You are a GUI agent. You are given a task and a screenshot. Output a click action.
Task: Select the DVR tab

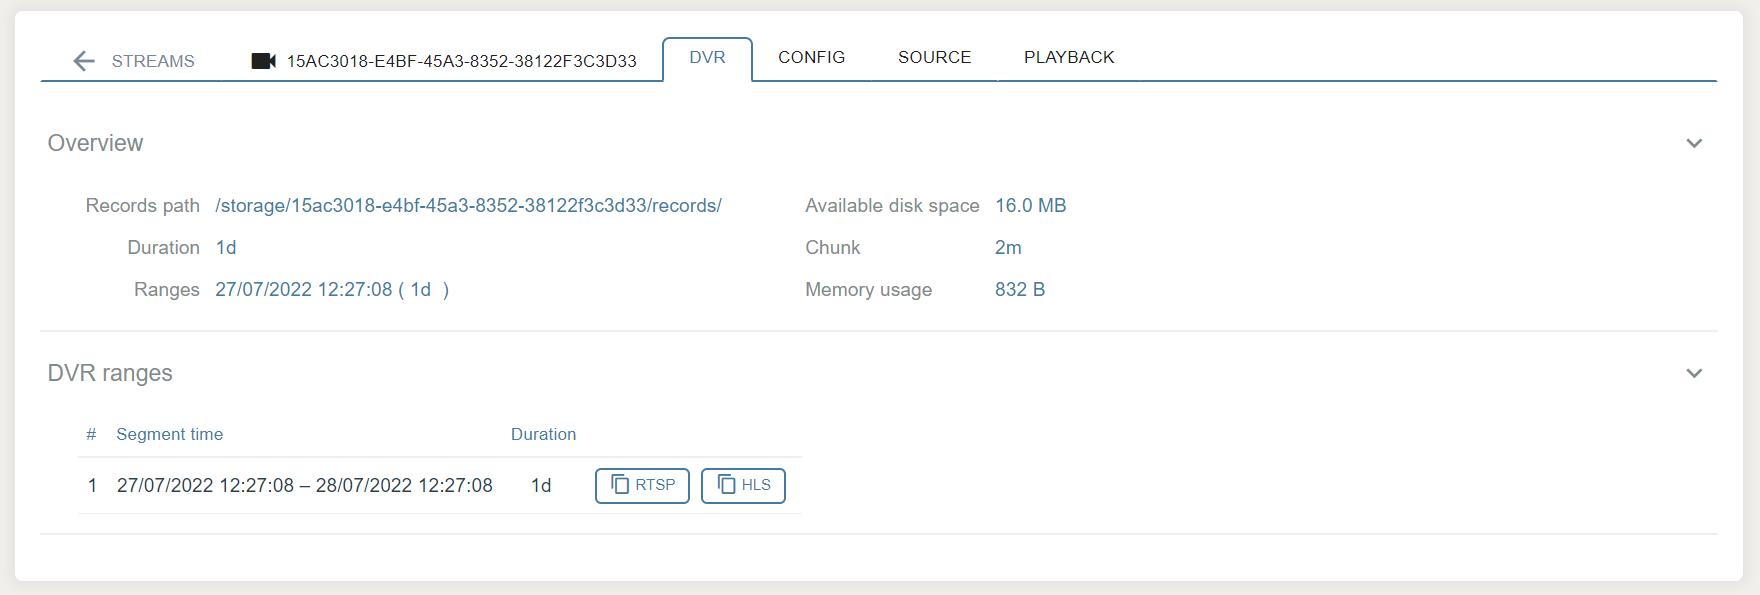[x=707, y=58]
